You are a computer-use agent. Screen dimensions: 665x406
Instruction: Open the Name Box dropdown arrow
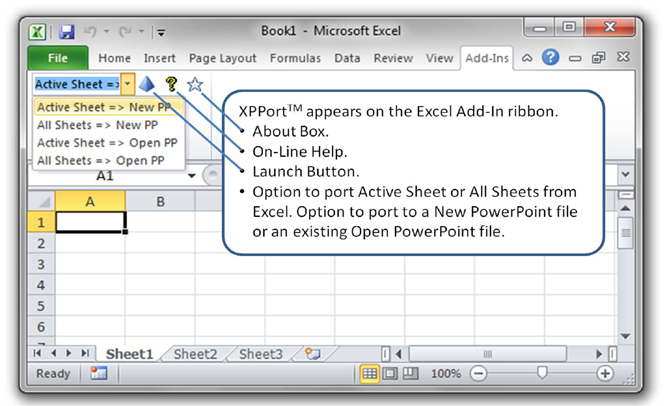(x=192, y=176)
